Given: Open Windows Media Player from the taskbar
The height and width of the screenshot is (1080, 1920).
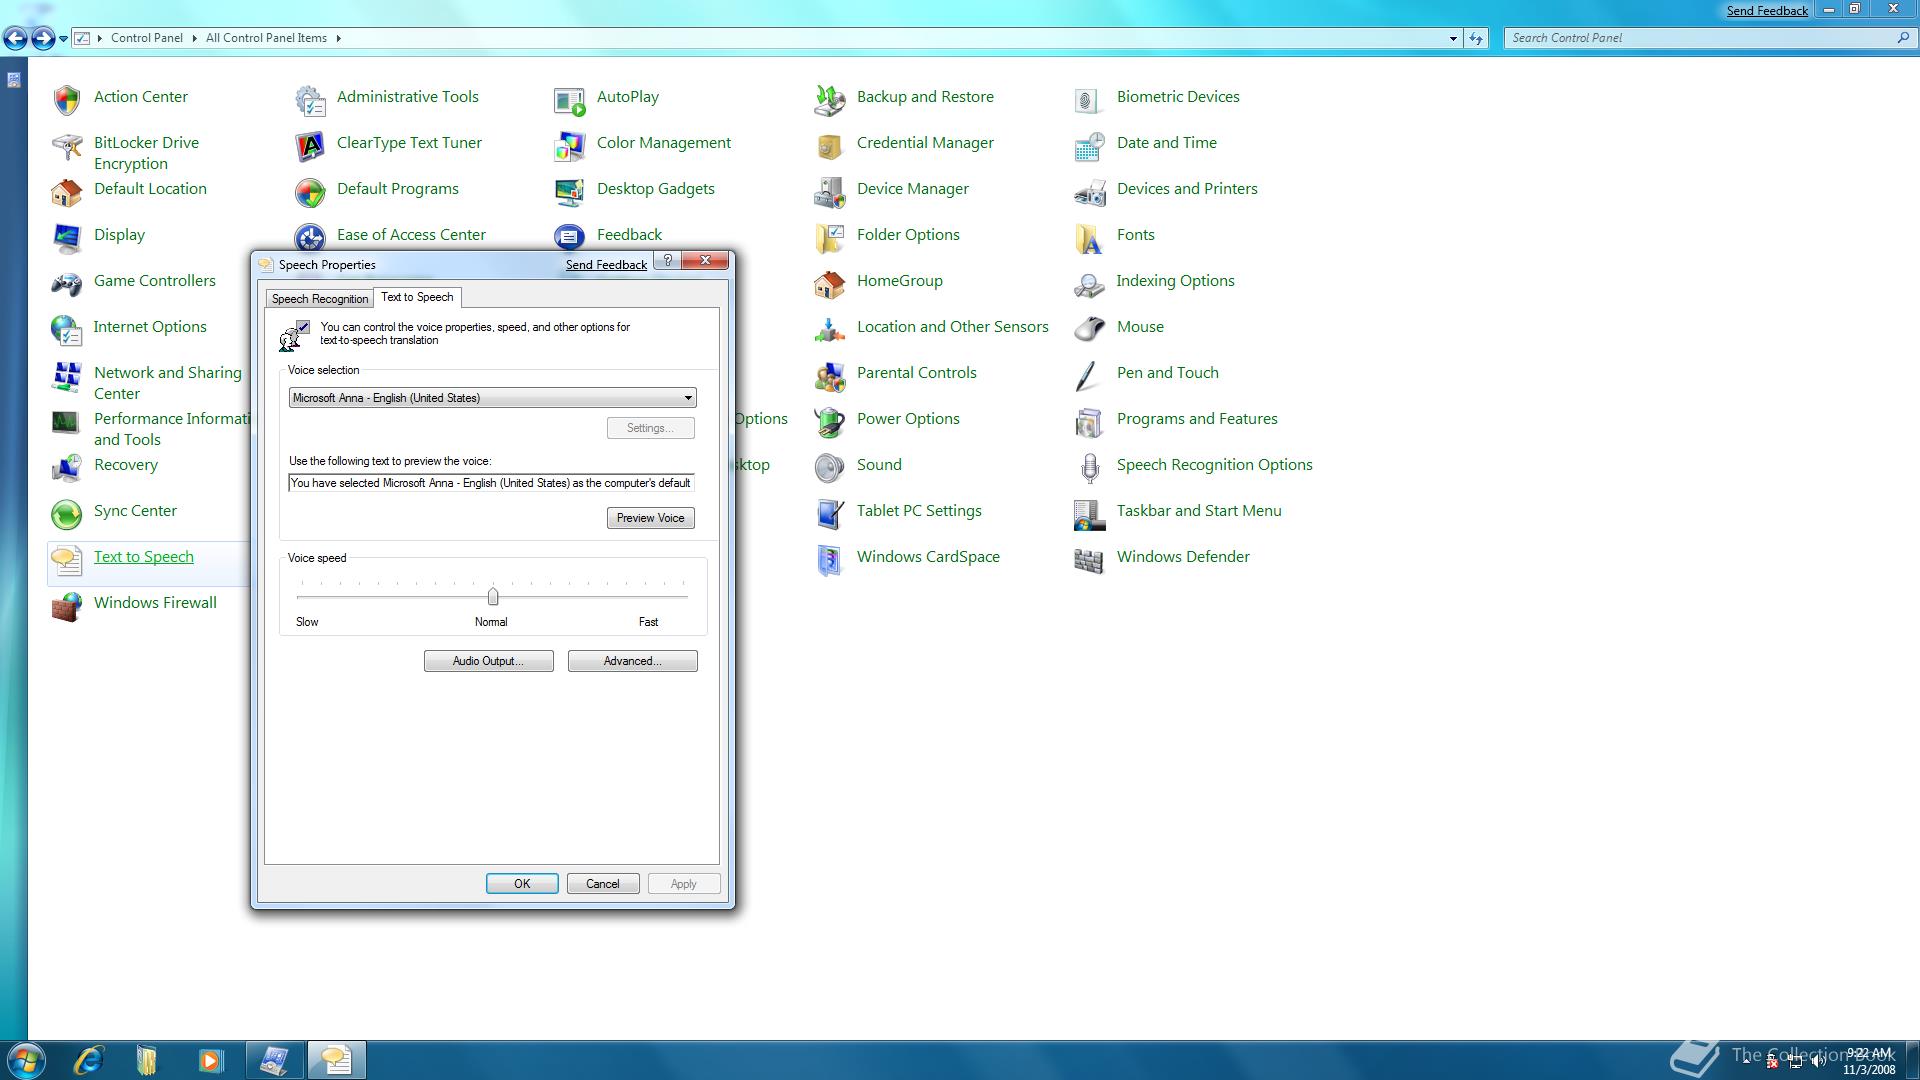Looking at the screenshot, I should click(210, 1060).
